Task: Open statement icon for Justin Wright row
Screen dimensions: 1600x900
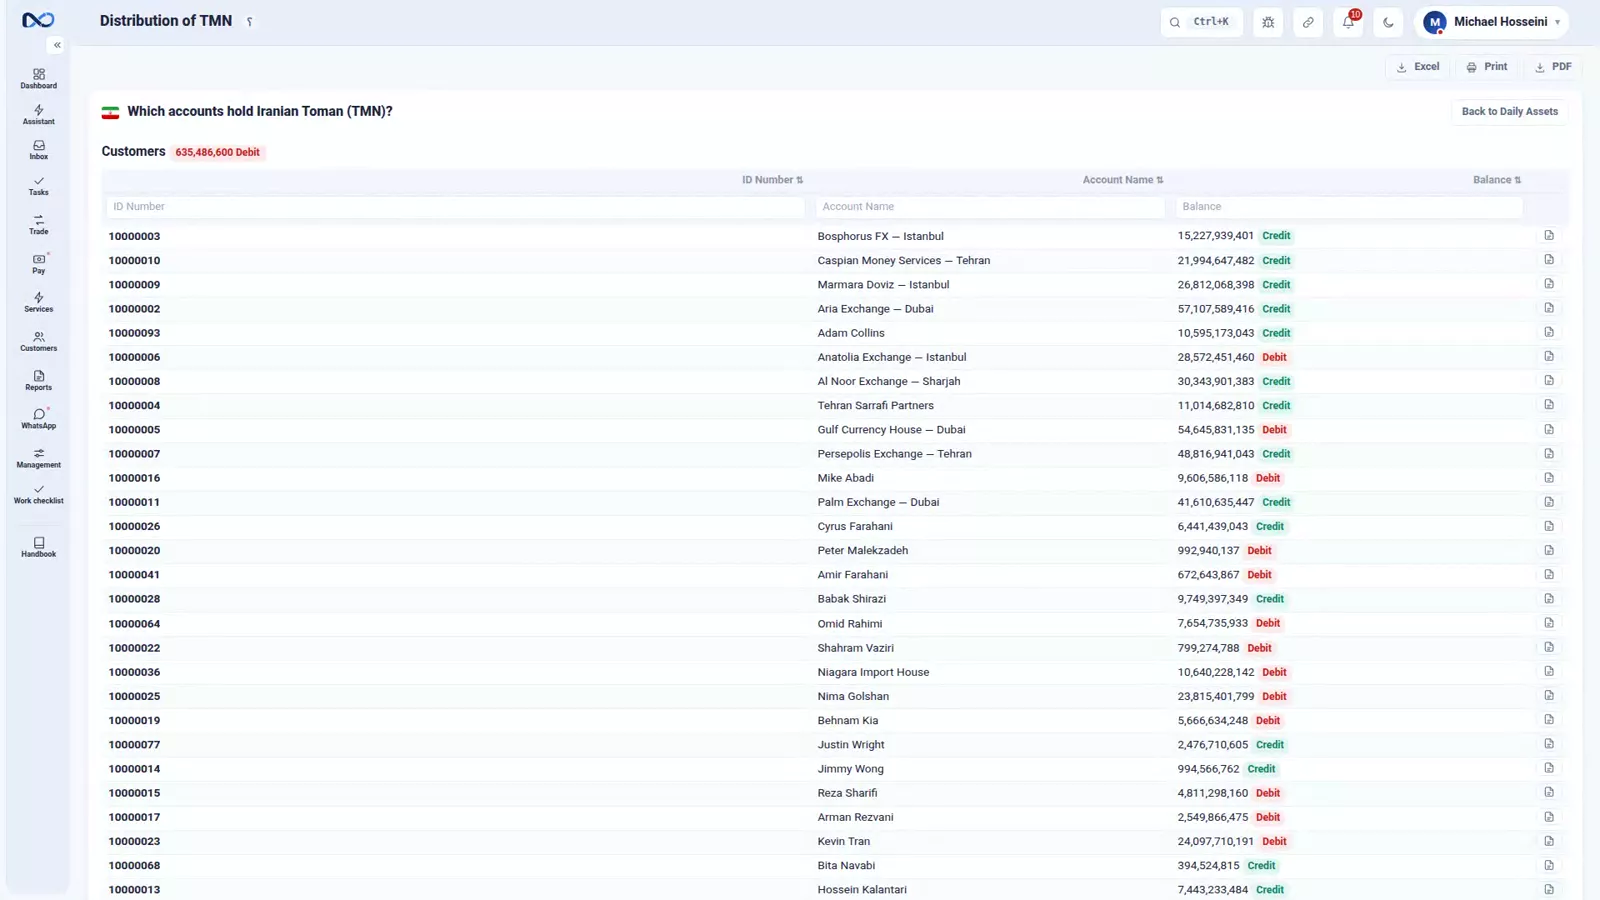Action: (1549, 744)
